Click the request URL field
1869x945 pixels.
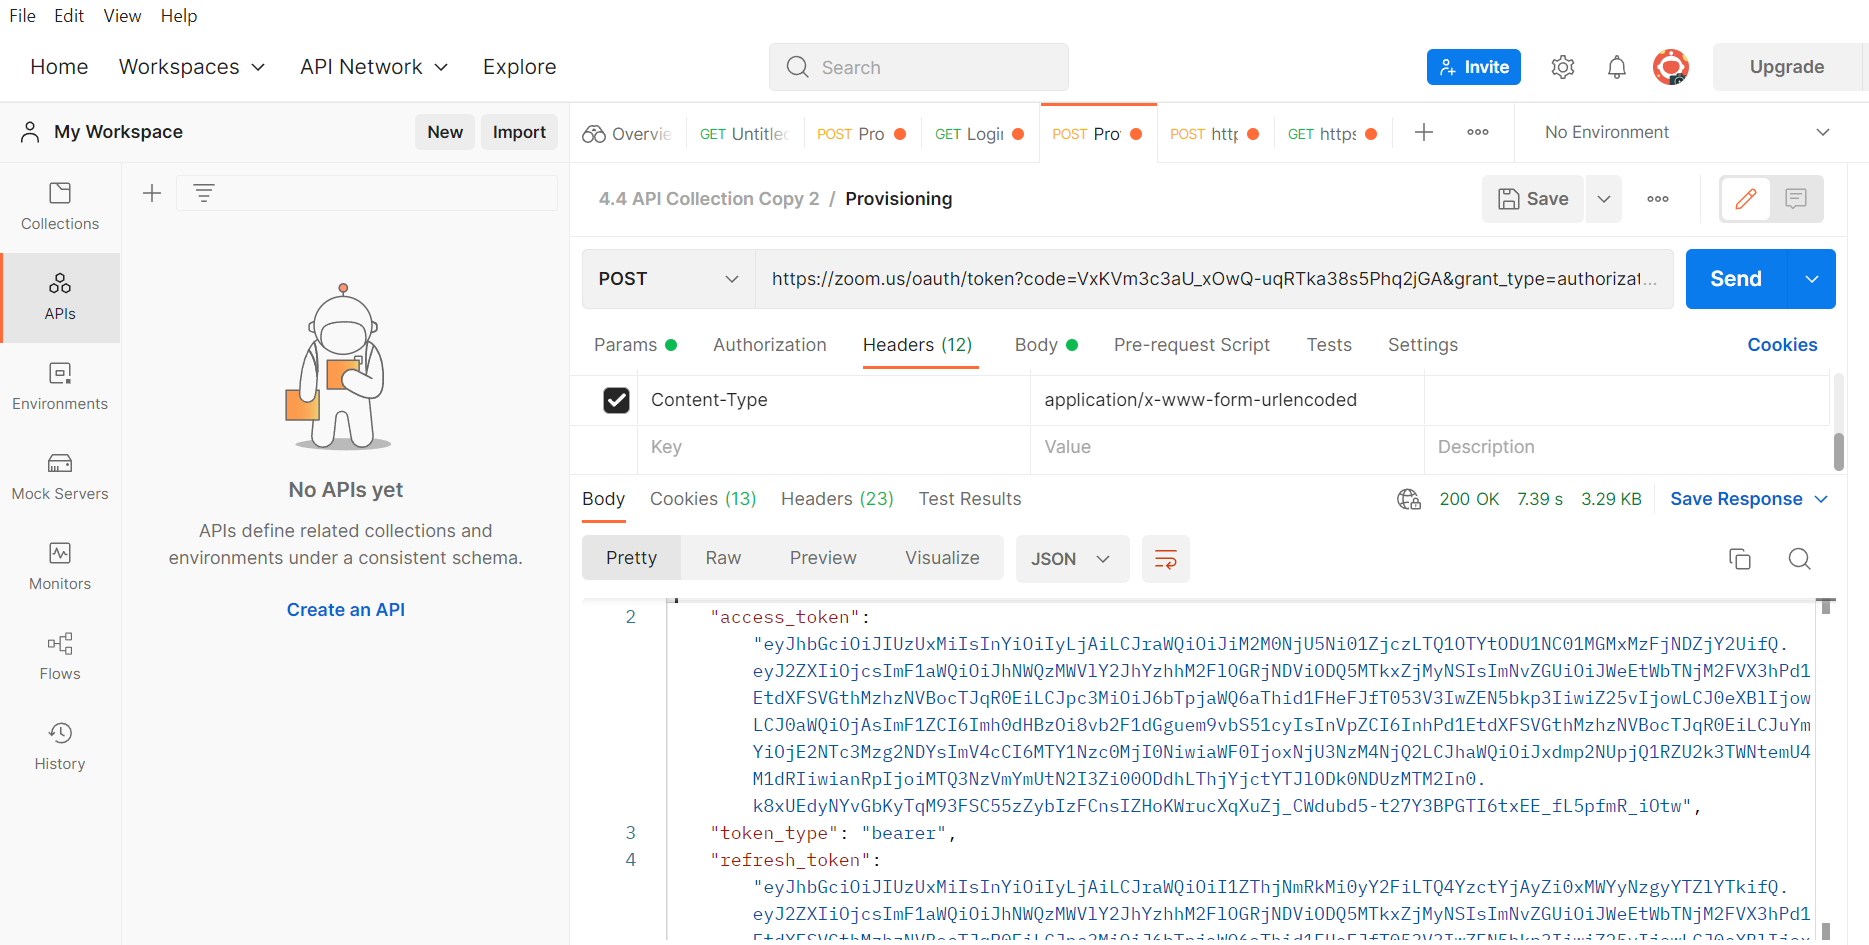coord(1214,279)
